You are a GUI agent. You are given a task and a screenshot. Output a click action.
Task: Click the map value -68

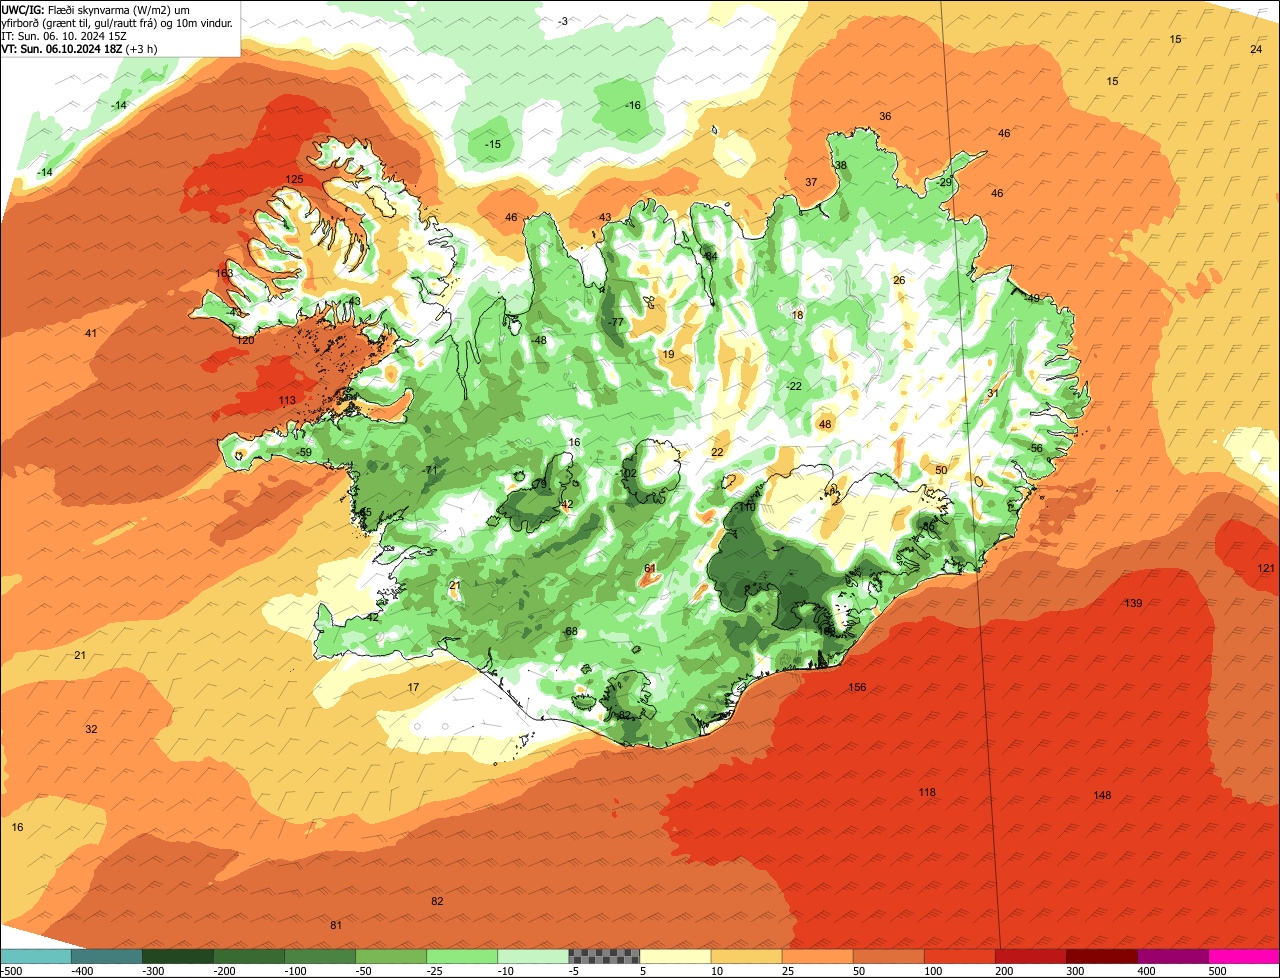point(570,631)
